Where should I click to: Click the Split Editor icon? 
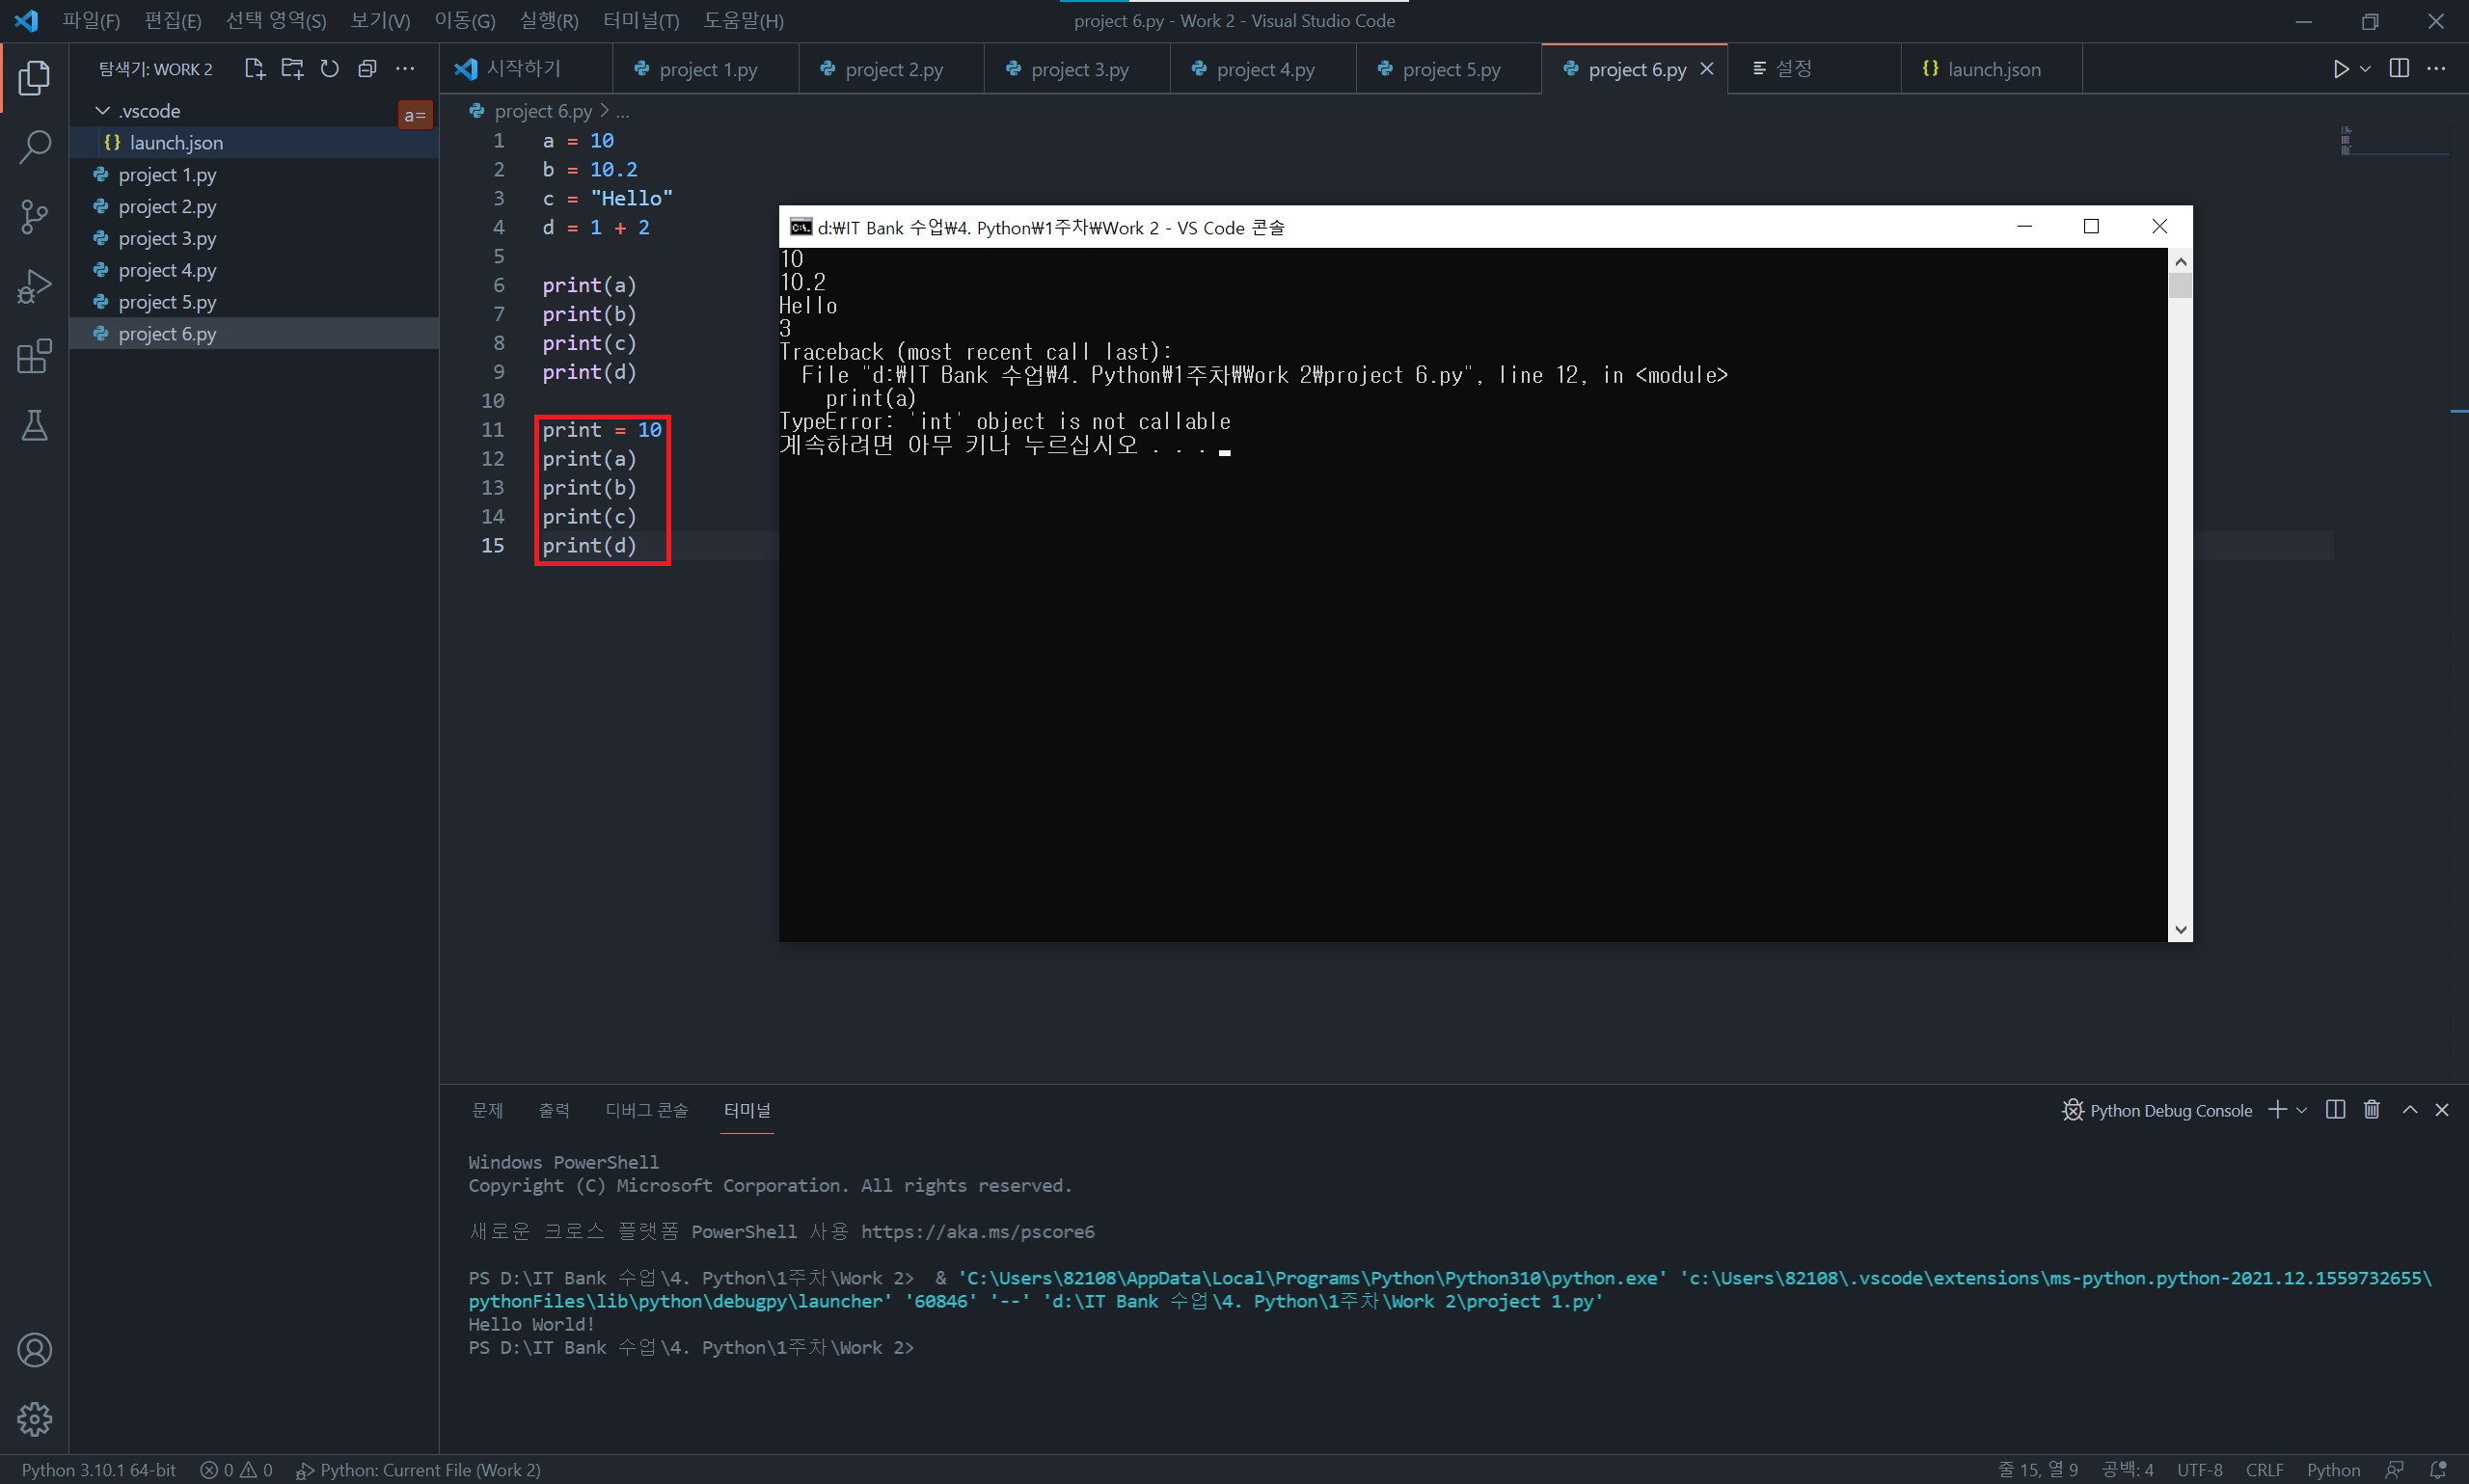pos(2398,68)
